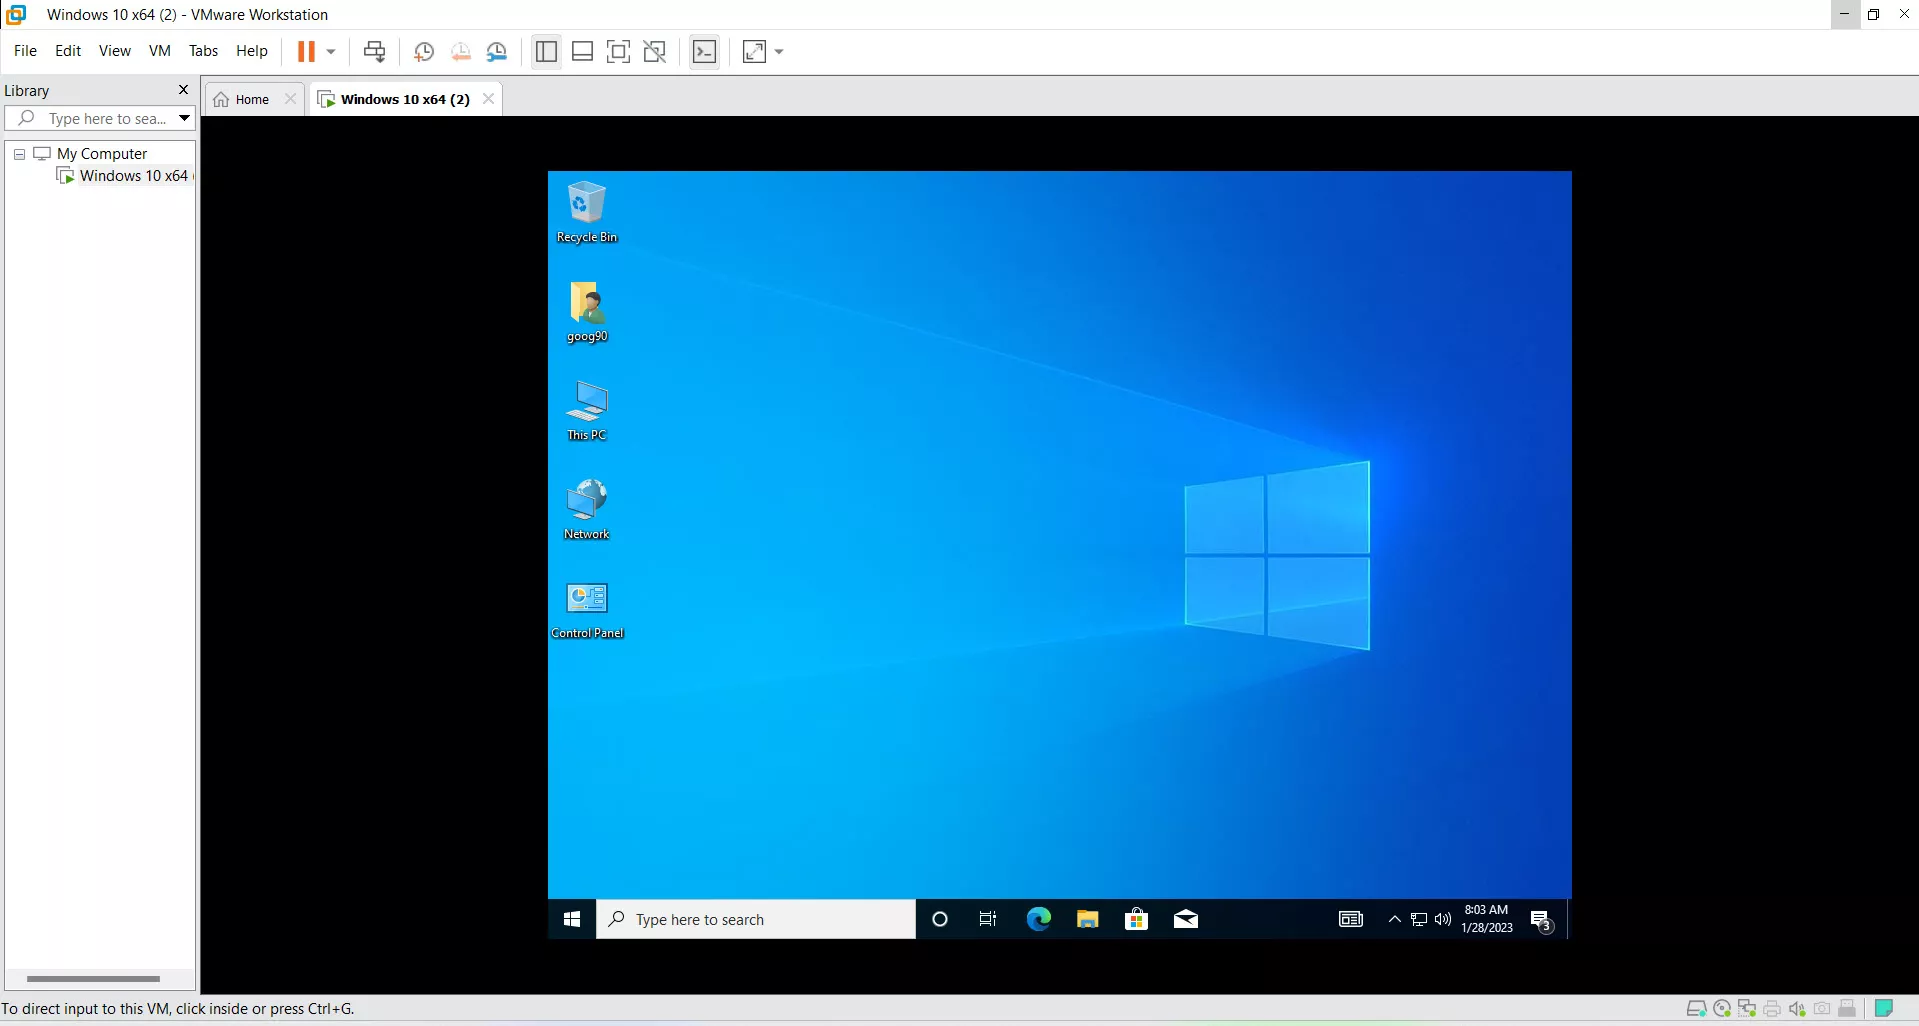Open the library search filter dropdown
The width and height of the screenshot is (1919, 1026).
coord(184,118)
